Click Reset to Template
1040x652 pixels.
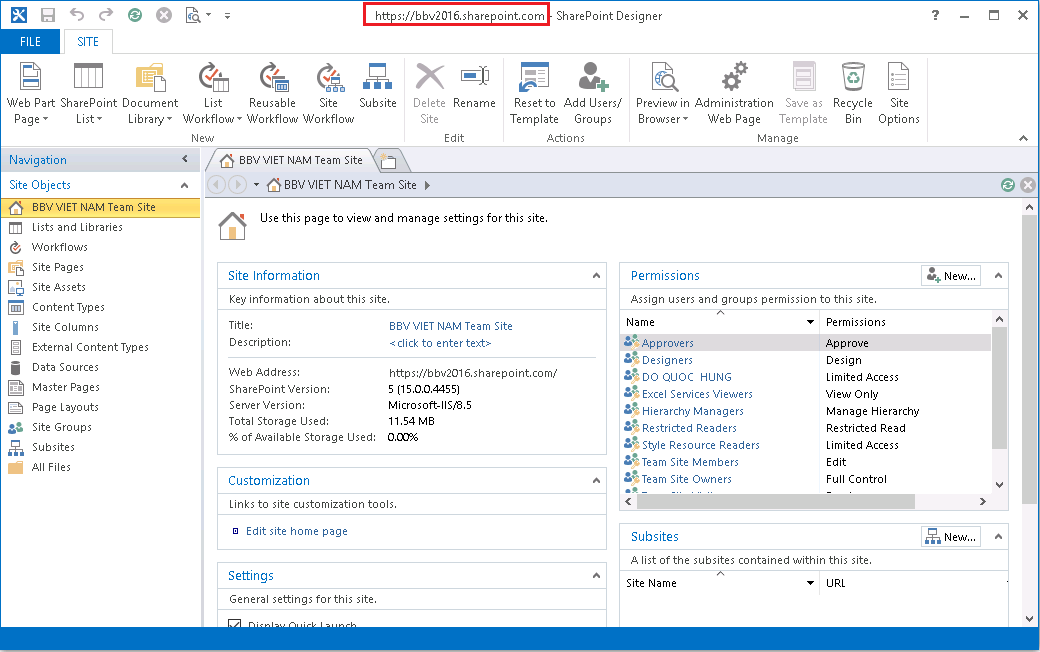(x=535, y=94)
